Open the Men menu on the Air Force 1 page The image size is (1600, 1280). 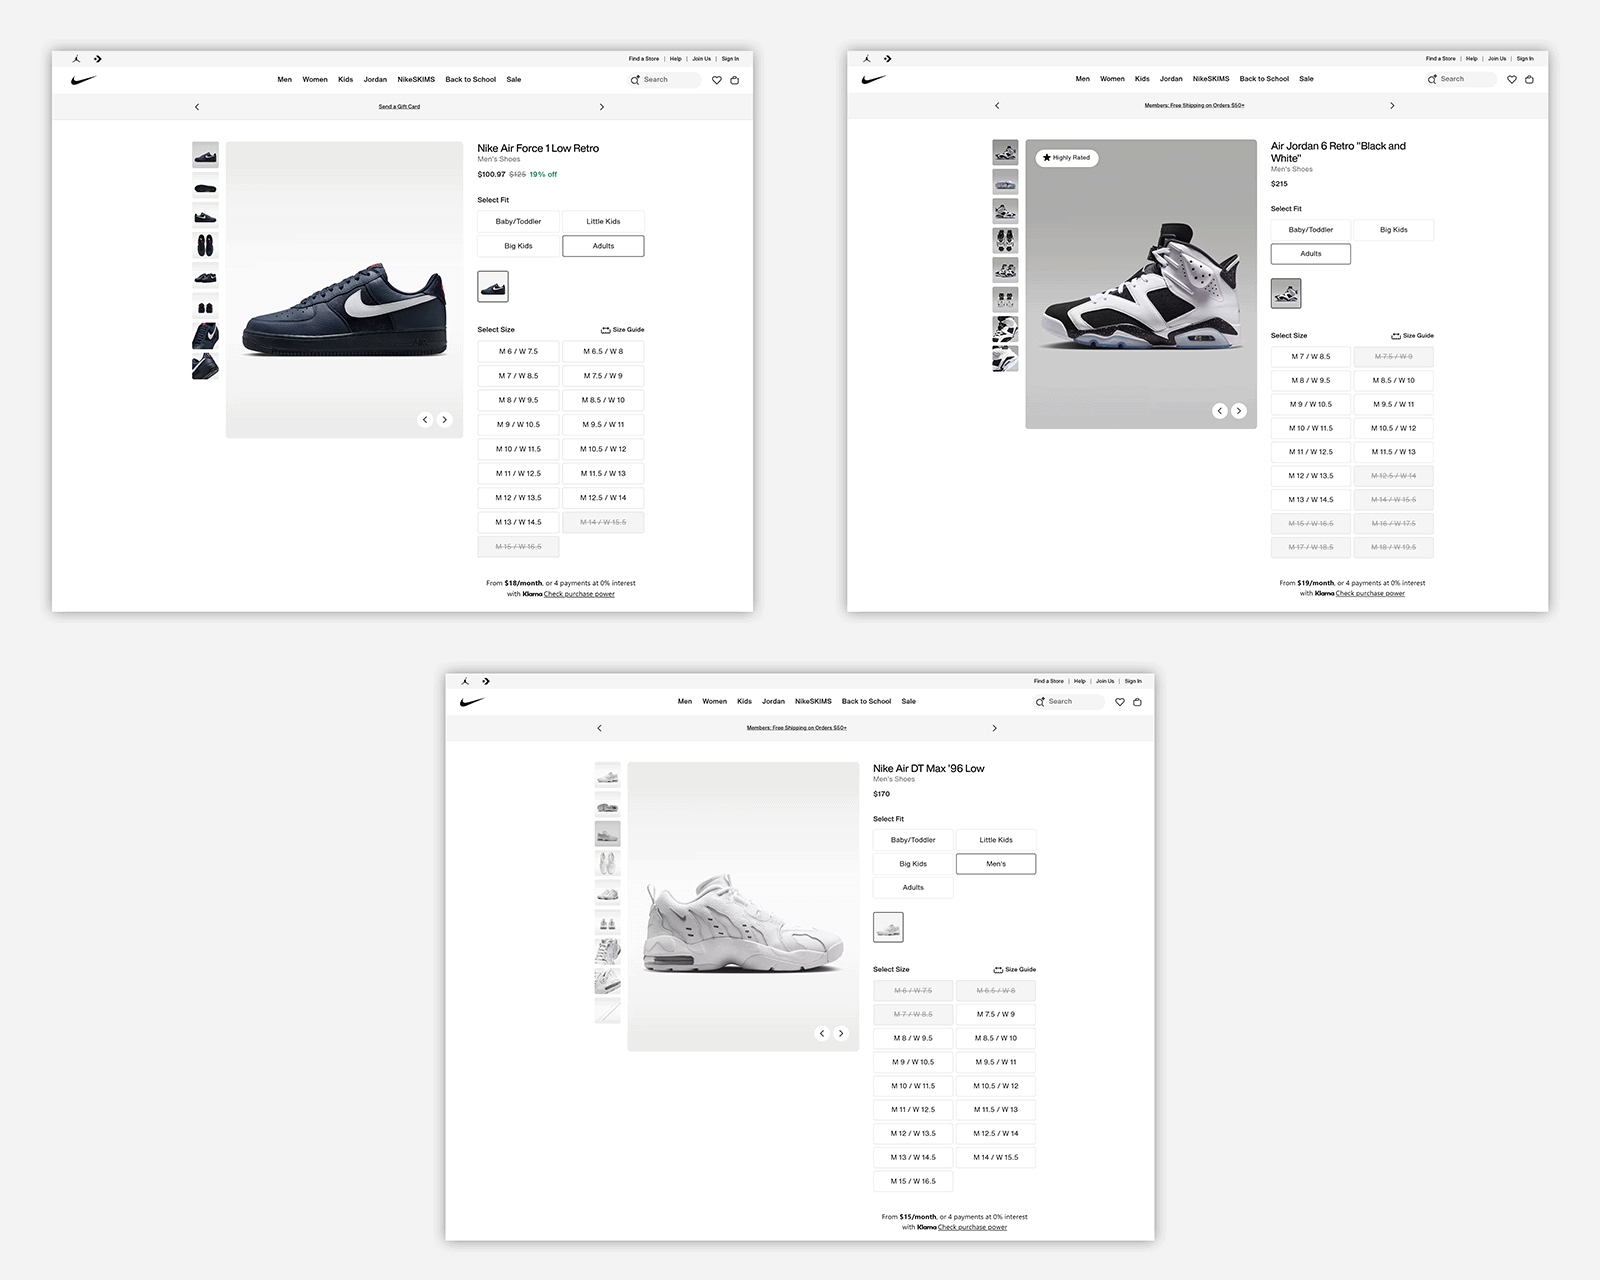click(x=285, y=80)
